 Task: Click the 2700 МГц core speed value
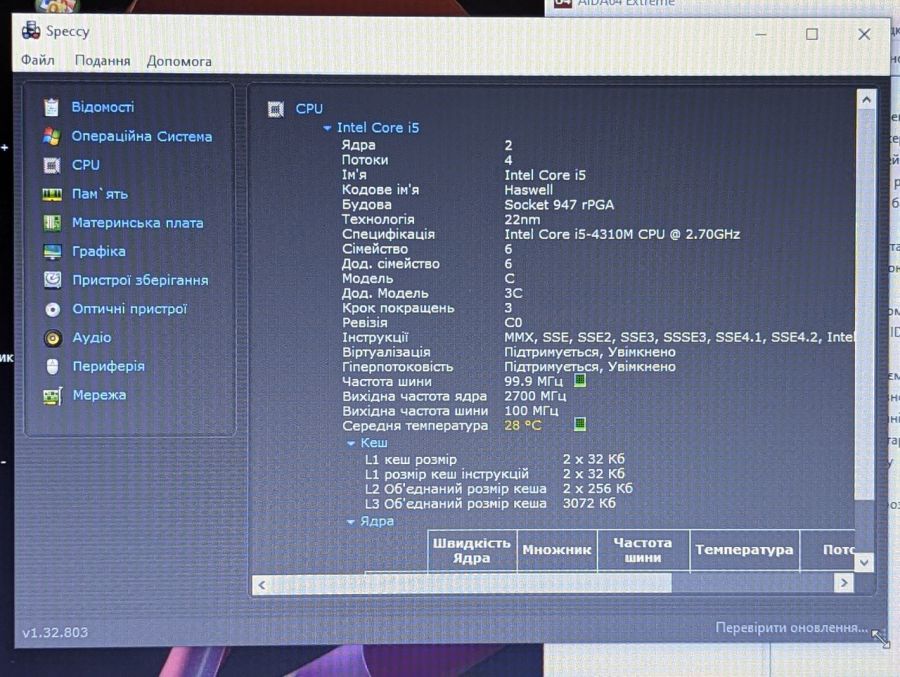(535, 396)
